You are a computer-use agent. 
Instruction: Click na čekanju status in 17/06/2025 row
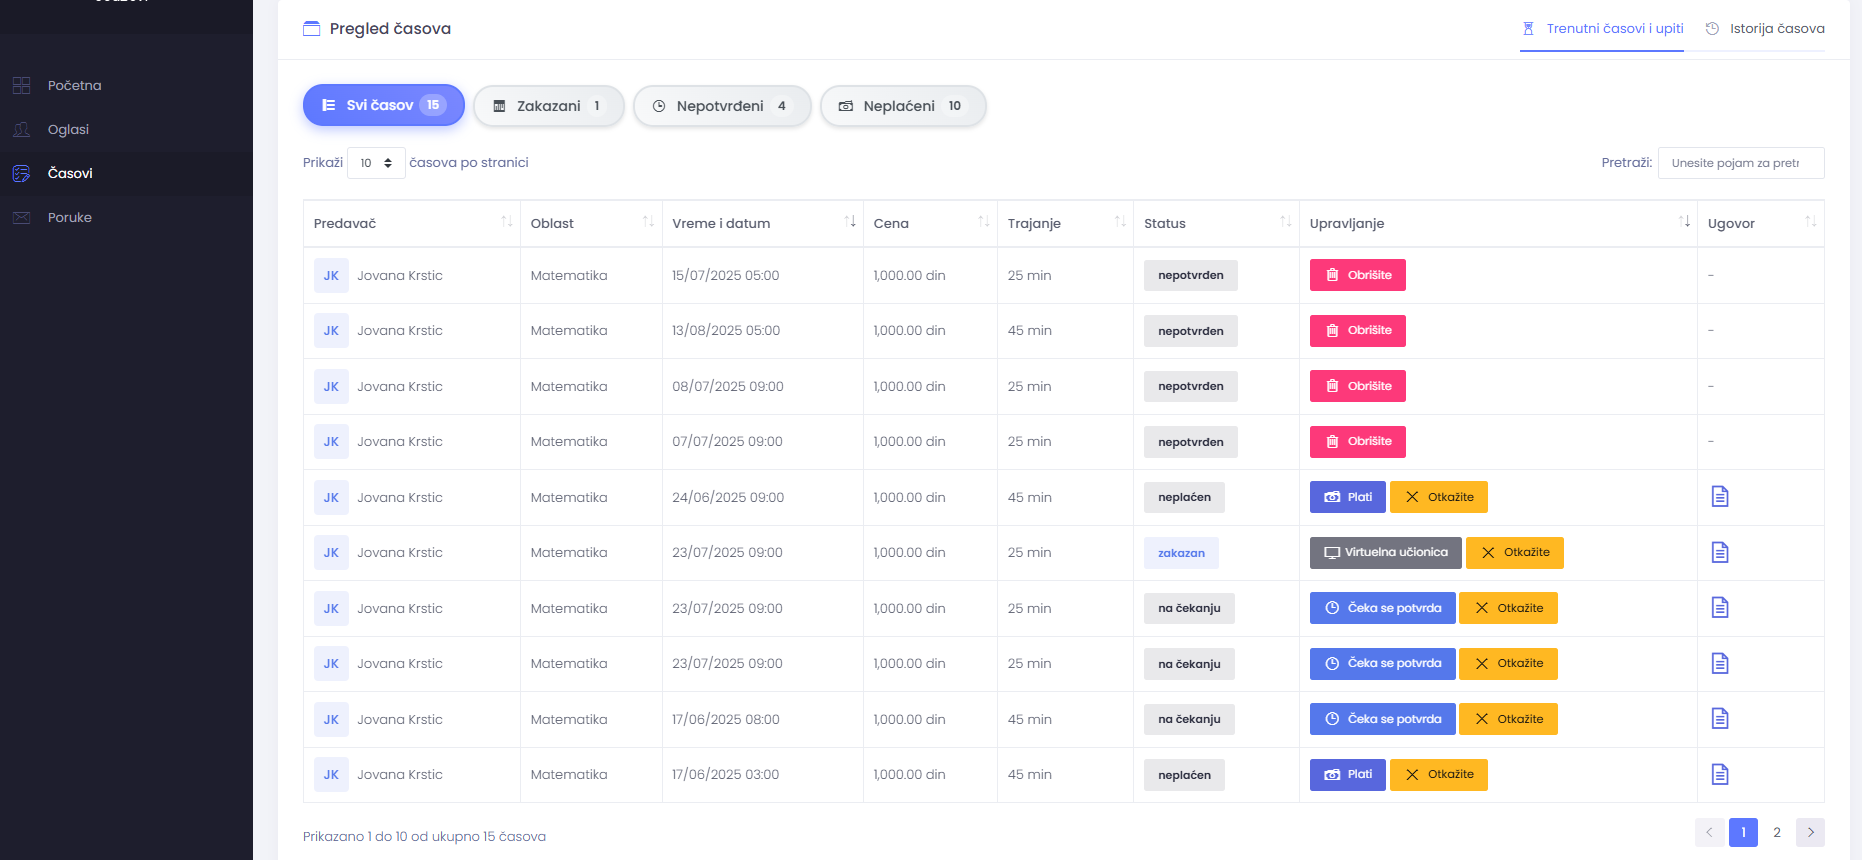click(x=1189, y=719)
